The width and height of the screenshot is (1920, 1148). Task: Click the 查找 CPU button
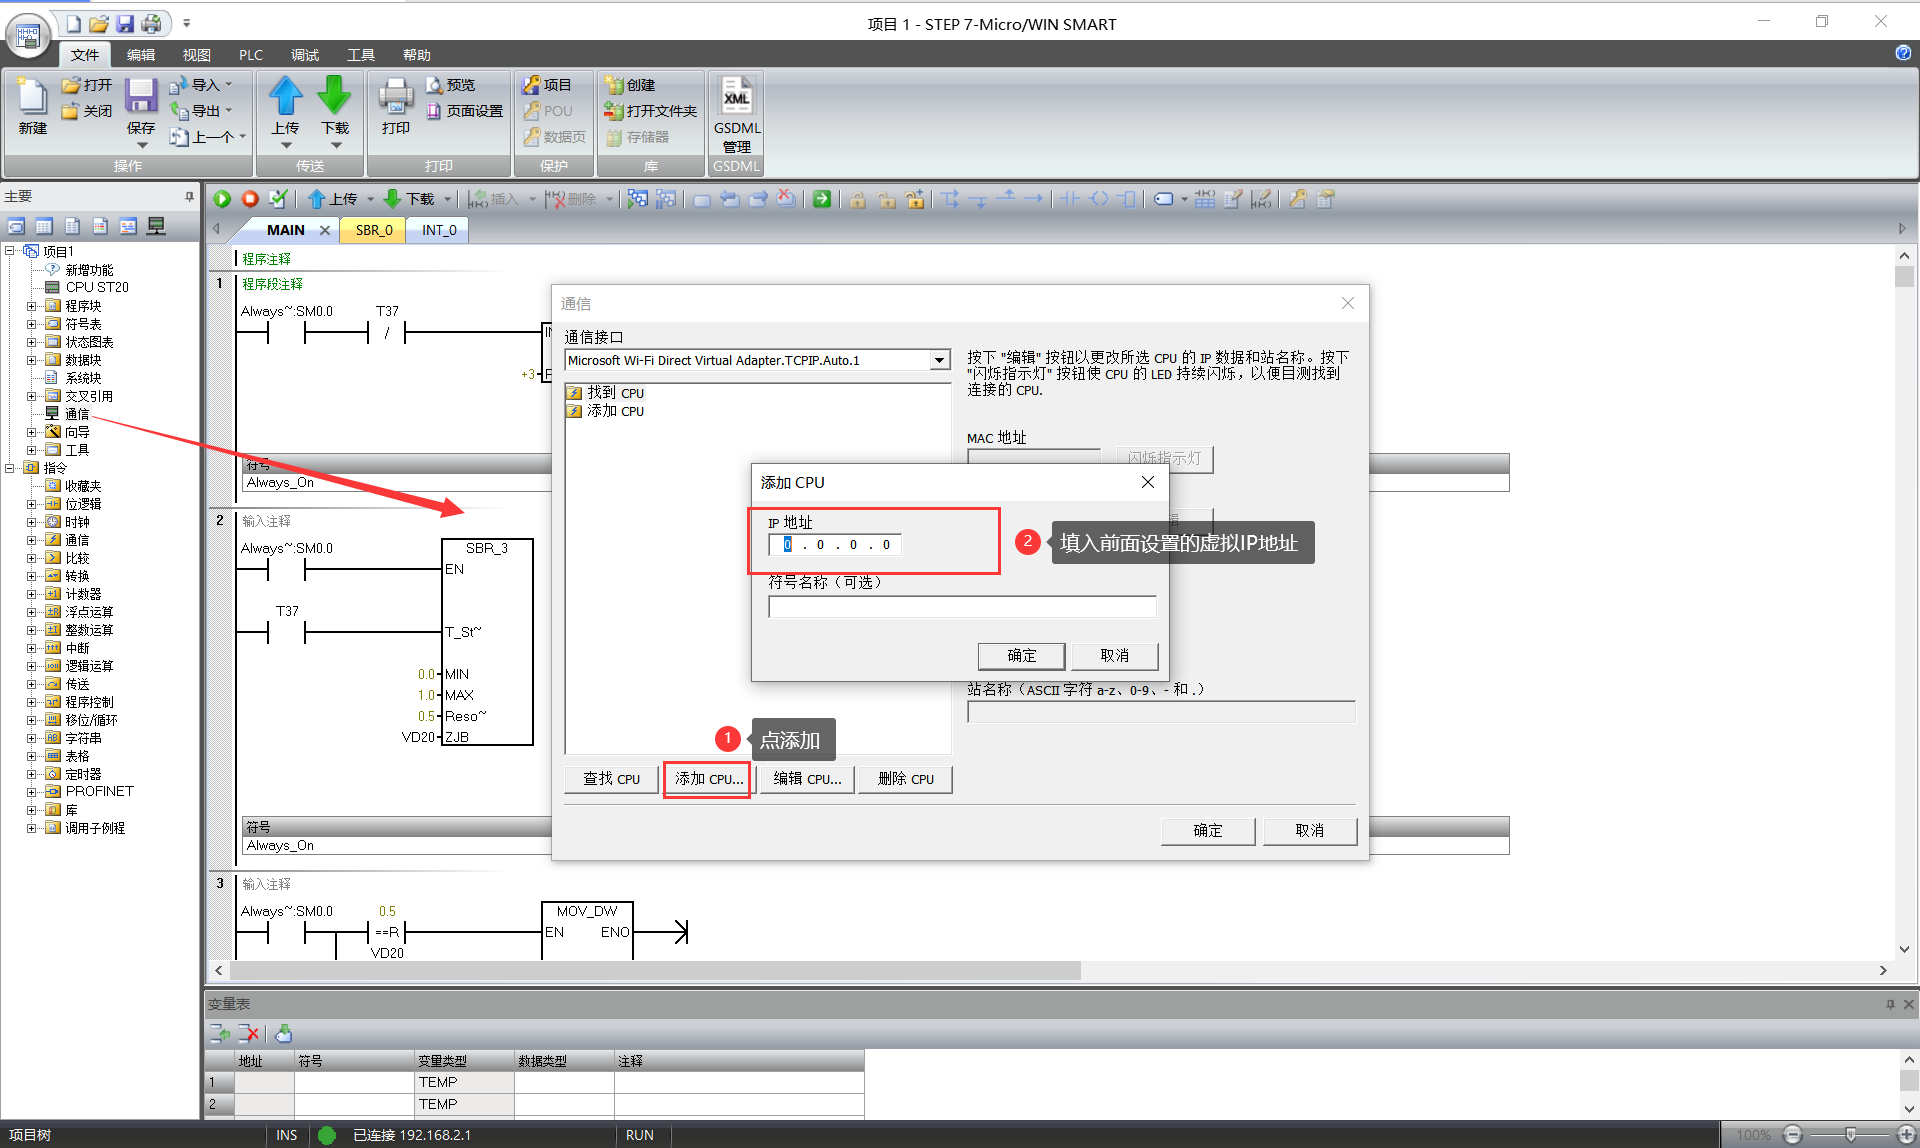click(611, 779)
